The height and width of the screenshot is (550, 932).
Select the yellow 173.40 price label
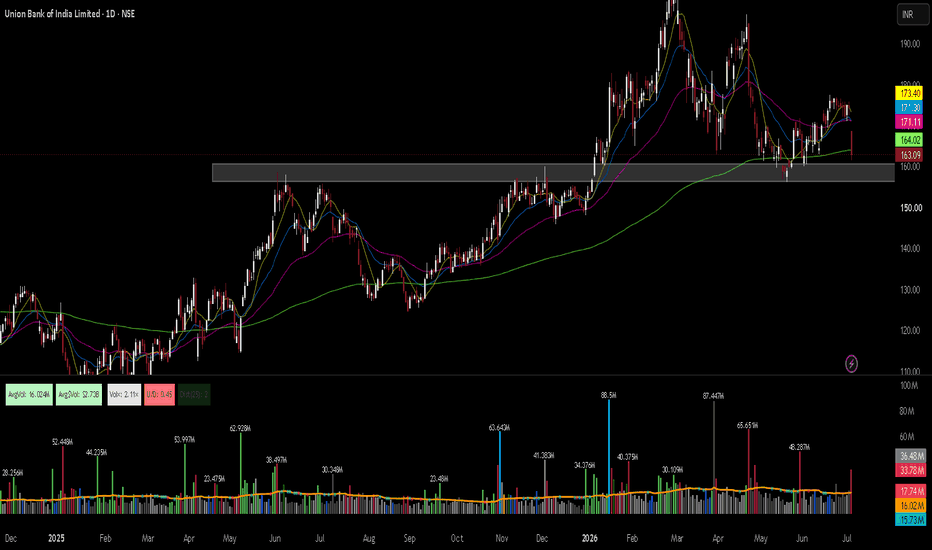click(909, 93)
